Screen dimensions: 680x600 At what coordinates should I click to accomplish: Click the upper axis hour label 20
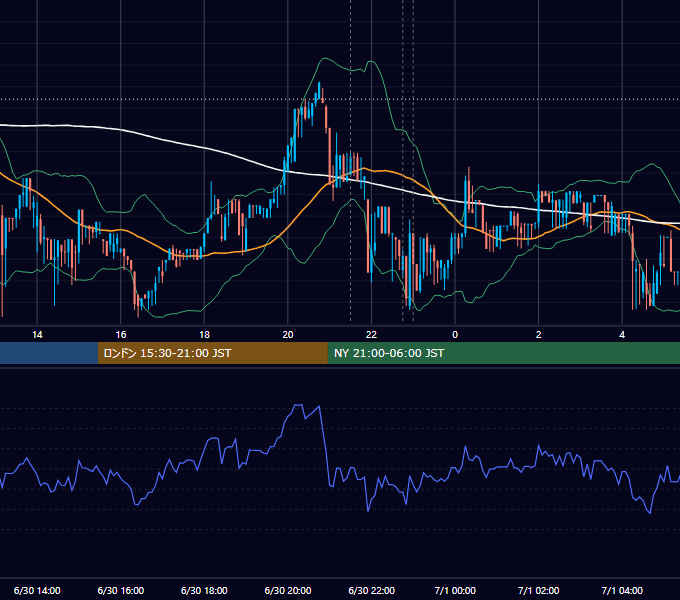[x=288, y=335]
